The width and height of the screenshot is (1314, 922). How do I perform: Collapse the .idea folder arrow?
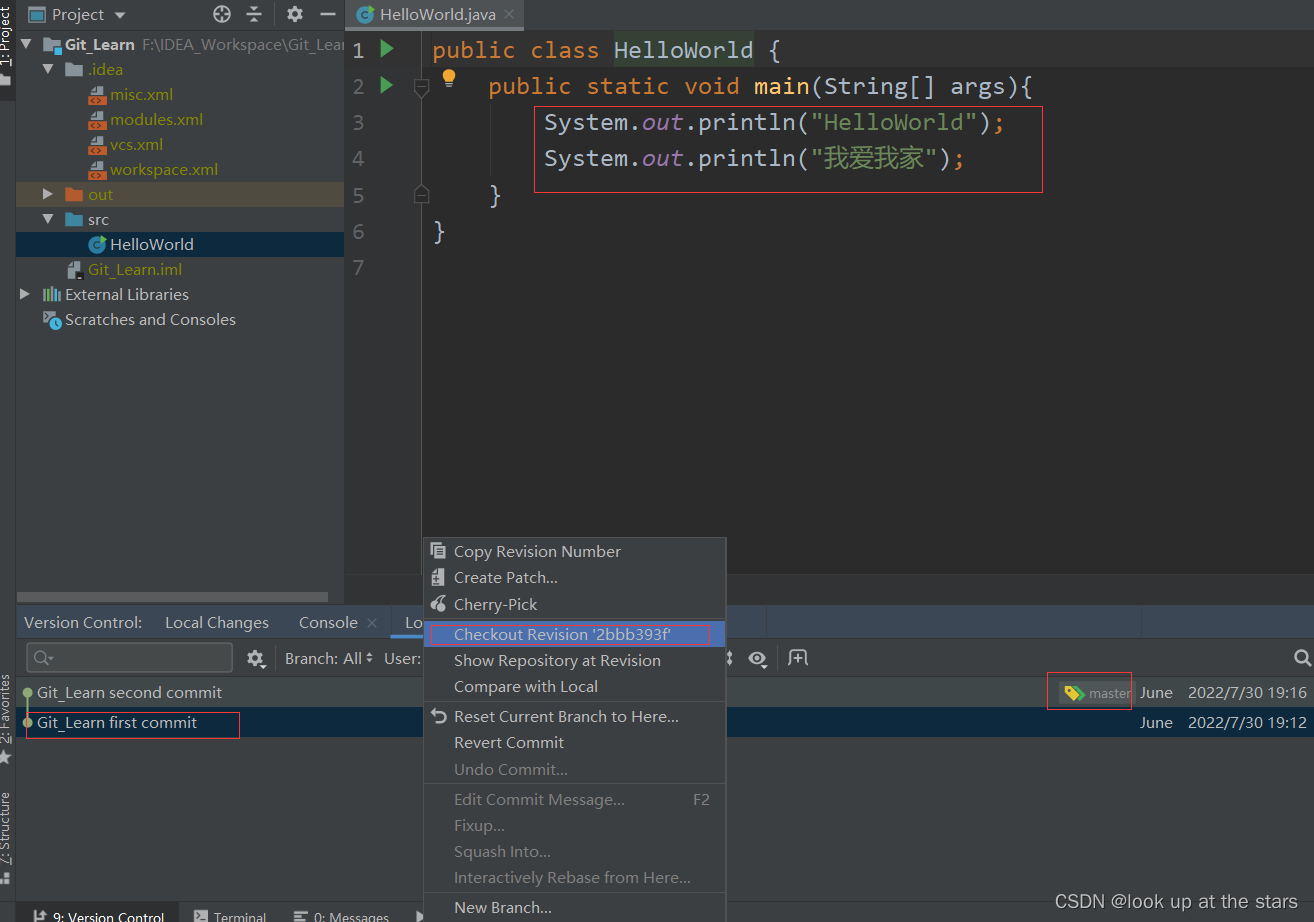[x=48, y=70]
